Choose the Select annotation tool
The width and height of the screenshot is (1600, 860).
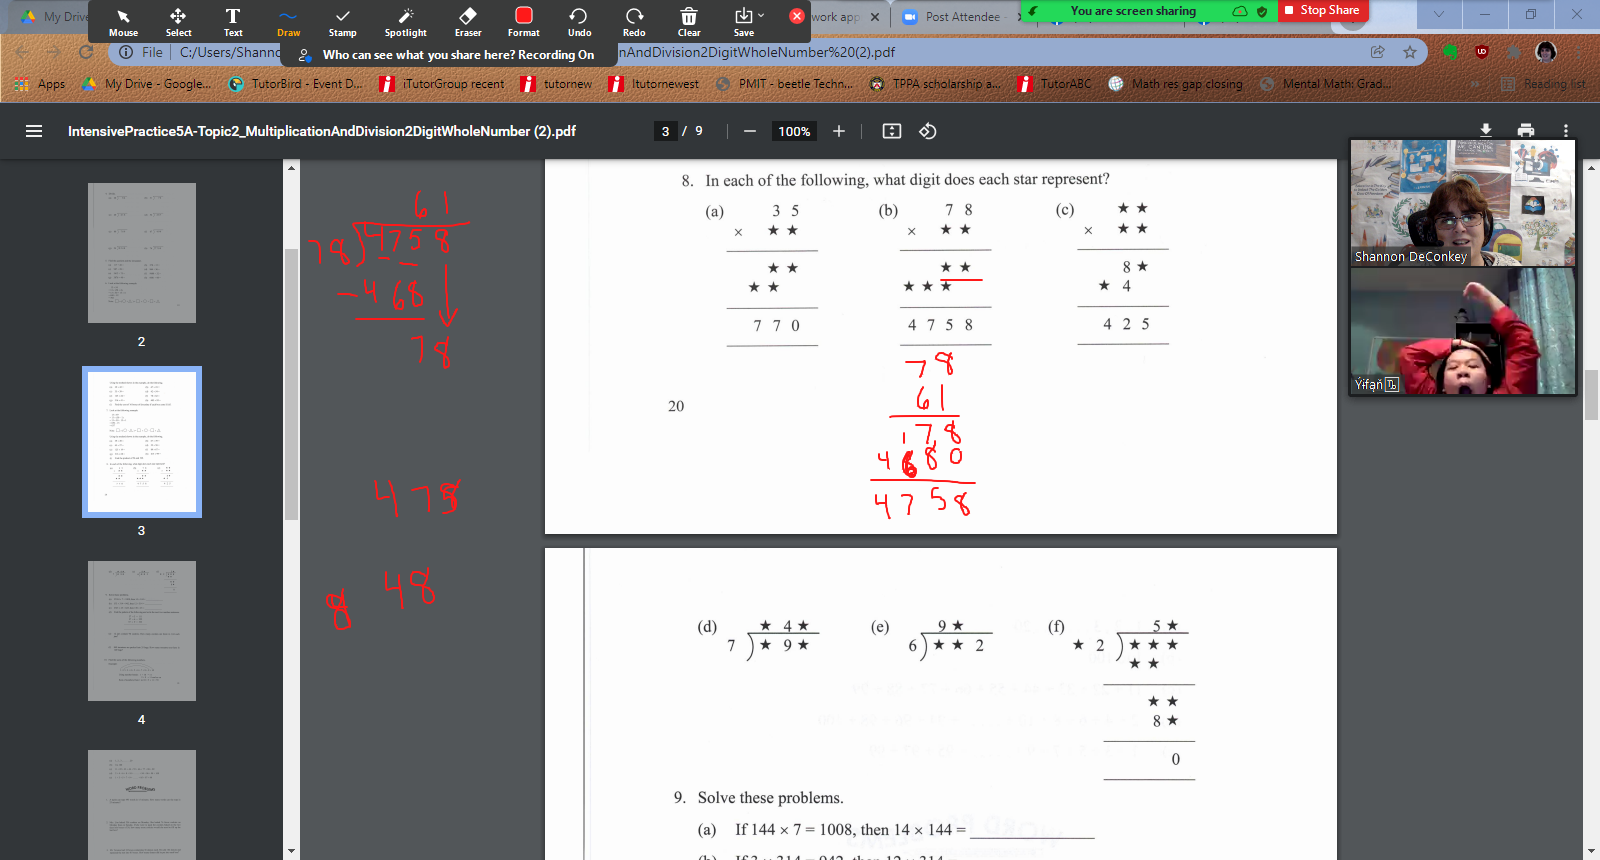[x=178, y=21]
